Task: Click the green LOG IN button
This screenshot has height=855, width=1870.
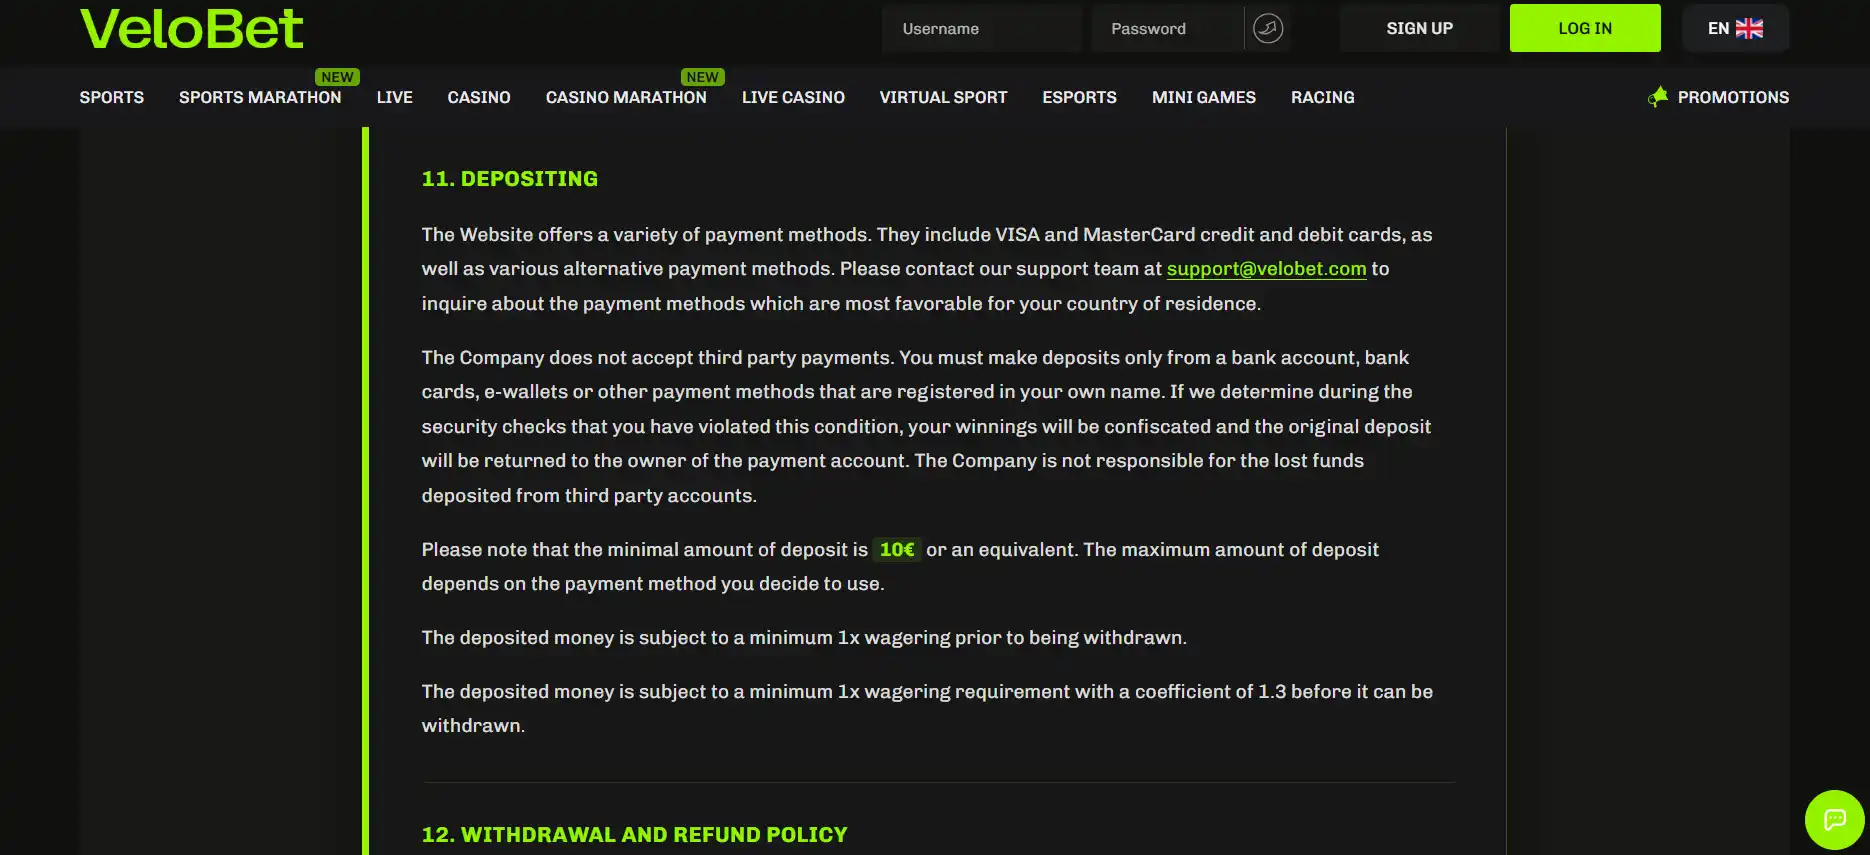Action: (x=1585, y=28)
